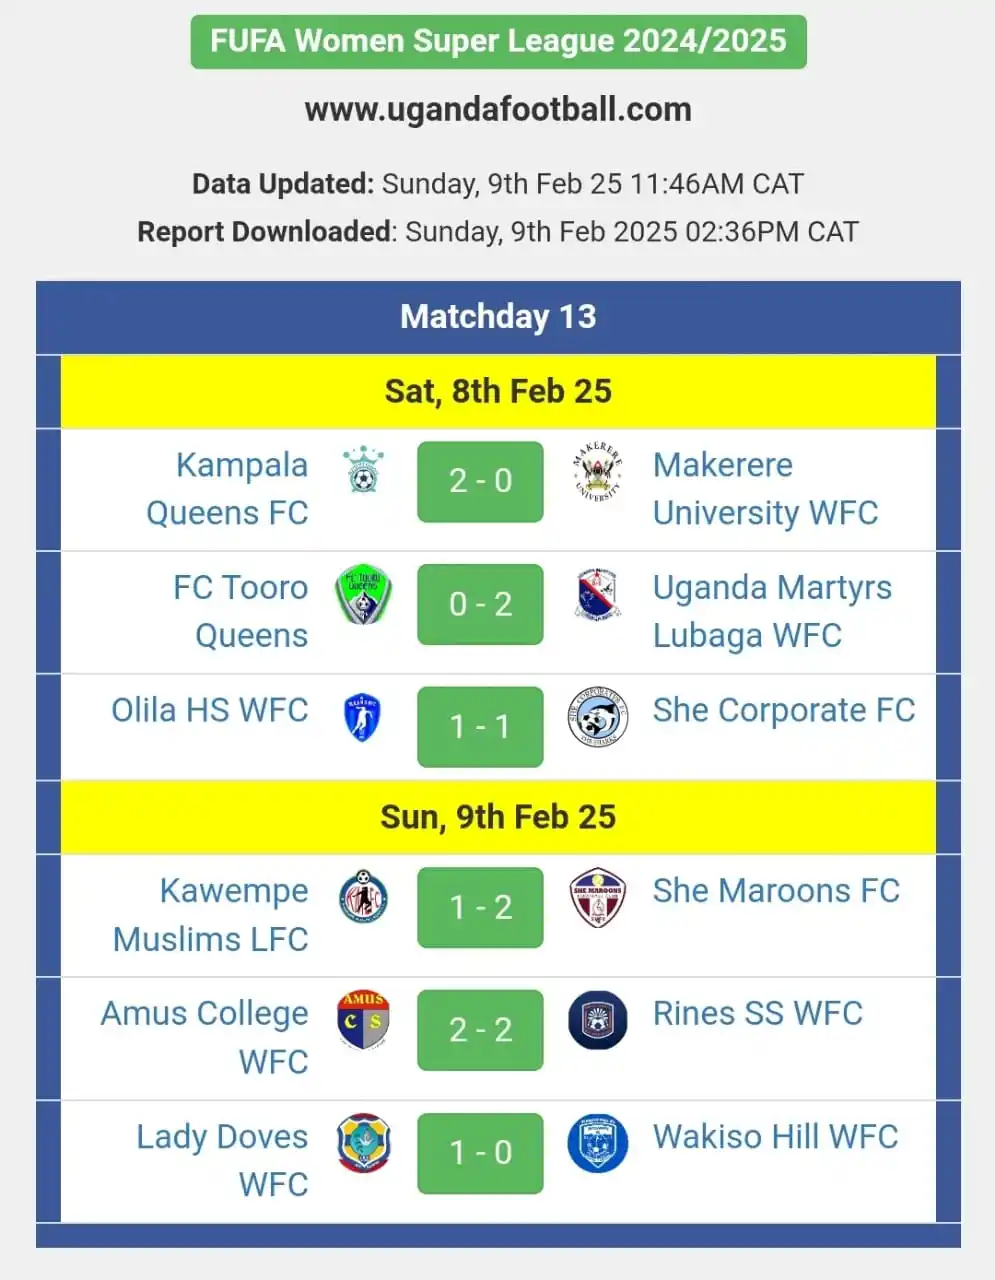Open the 2 - 2 Amus College score button

[480, 1030]
